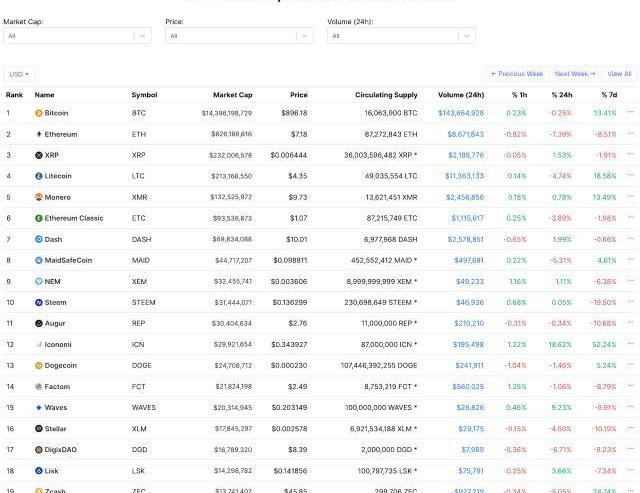Click the Waves logo icon
Viewport: 640px width, 493px height.
pos(39,407)
